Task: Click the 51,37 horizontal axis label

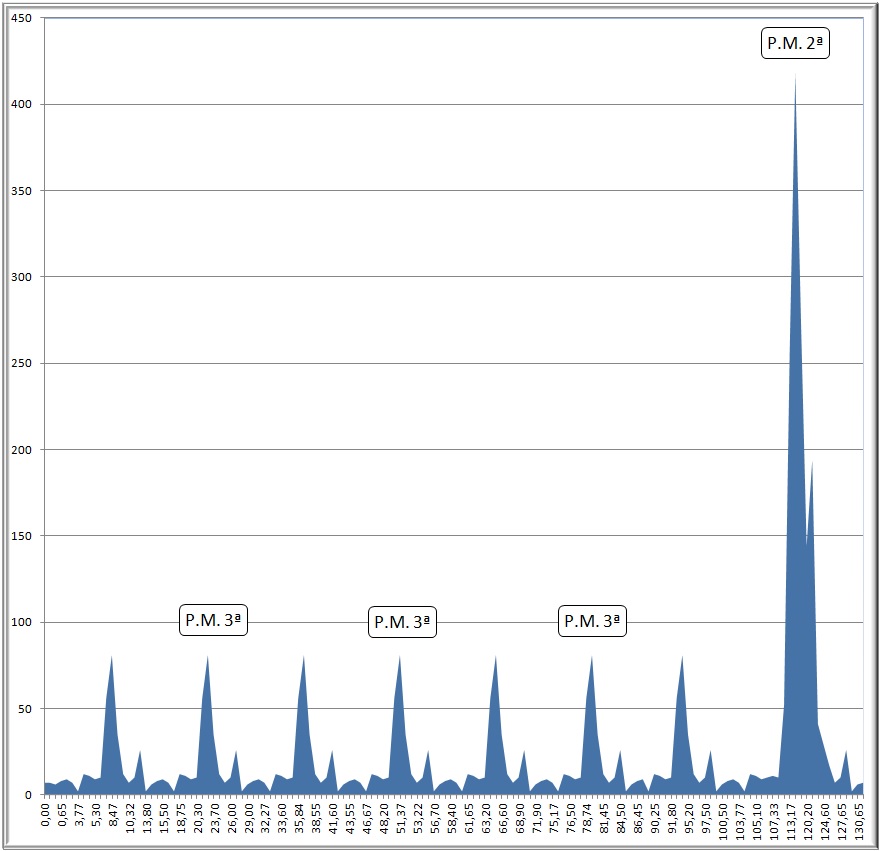Action: (x=402, y=820)
